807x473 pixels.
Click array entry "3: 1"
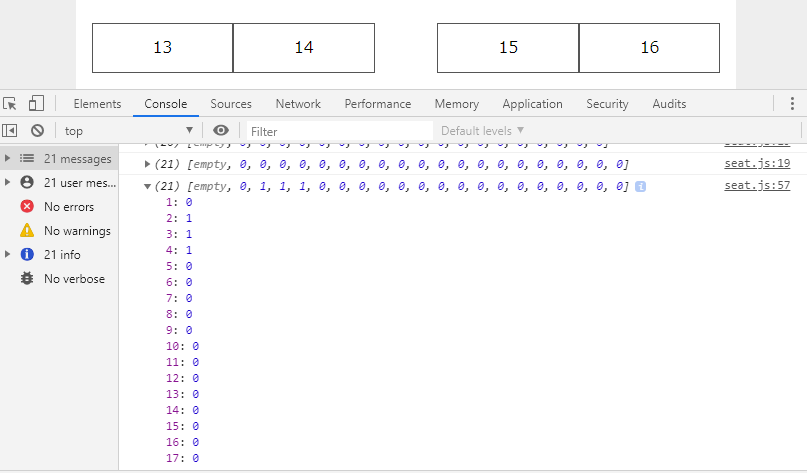pos(179,234)
